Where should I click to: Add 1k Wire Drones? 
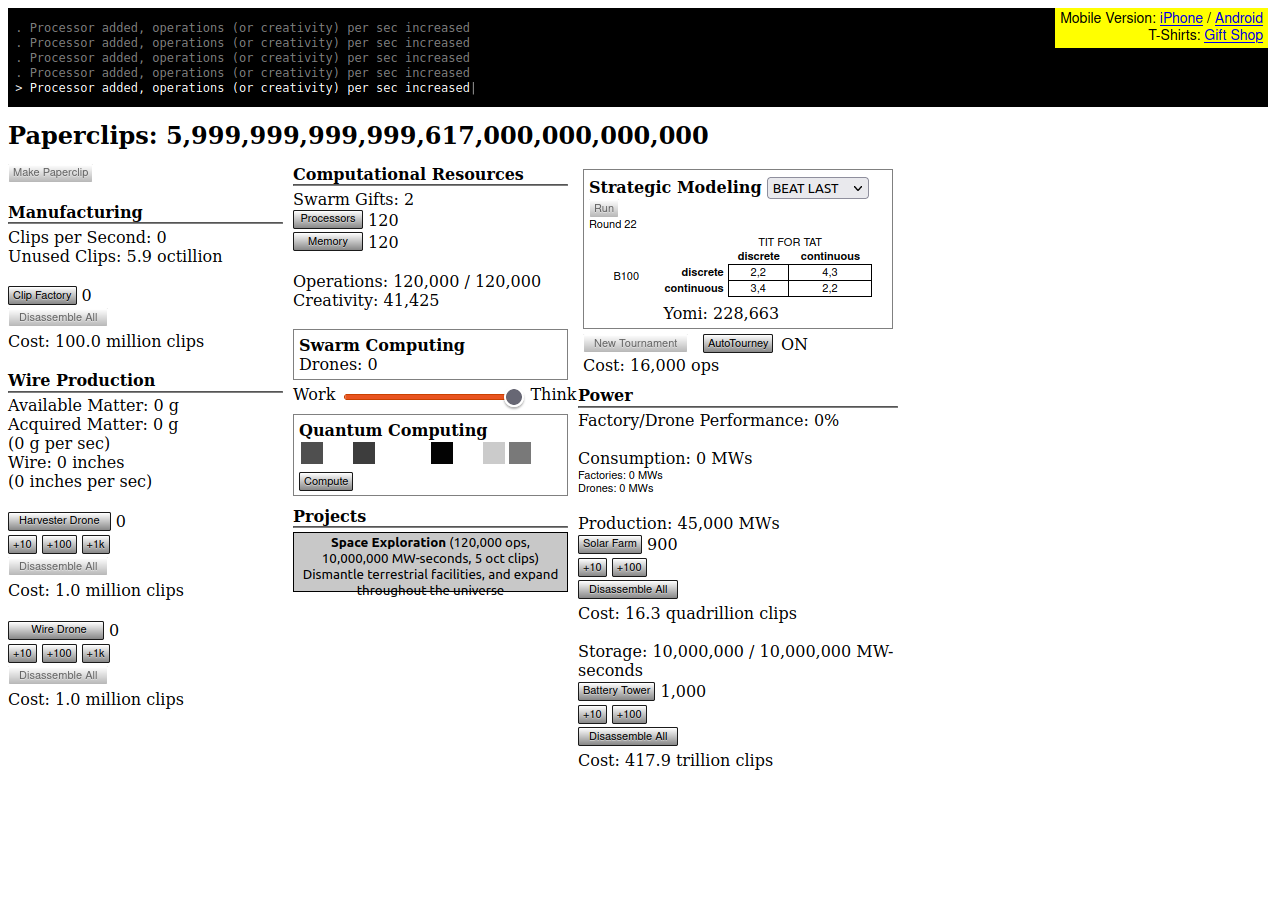[96, 654]
